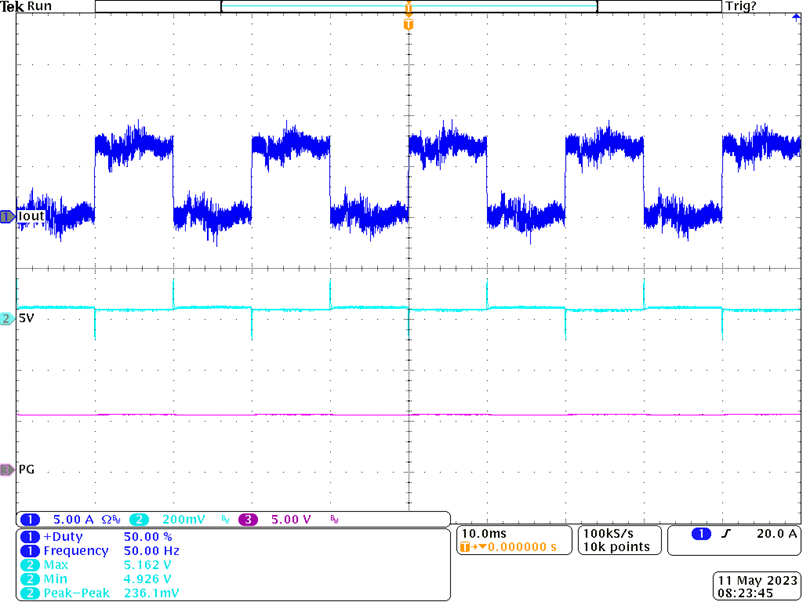This screenshot has height=602, width=803.
Task: Click the +Duty channel 1 badge
Action: pyautogui.click(x=30, y=536)
